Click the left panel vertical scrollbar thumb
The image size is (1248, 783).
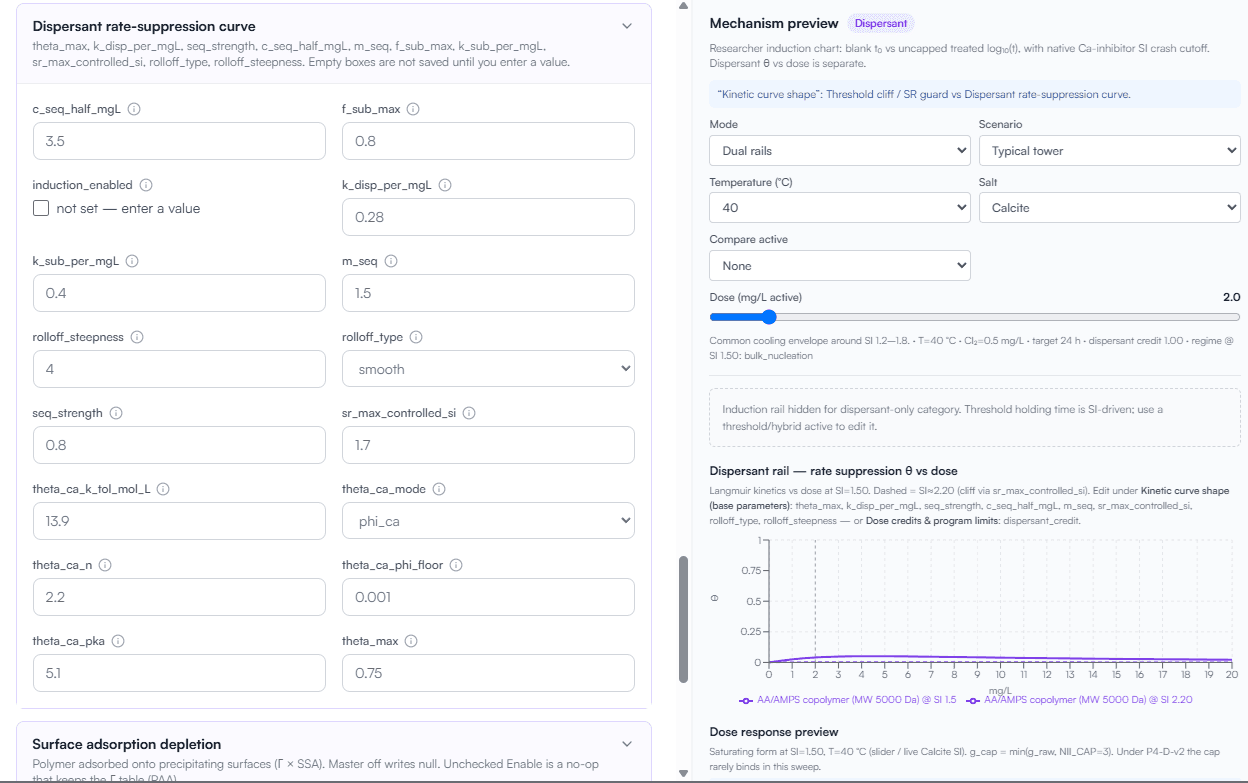click(684, 618)
